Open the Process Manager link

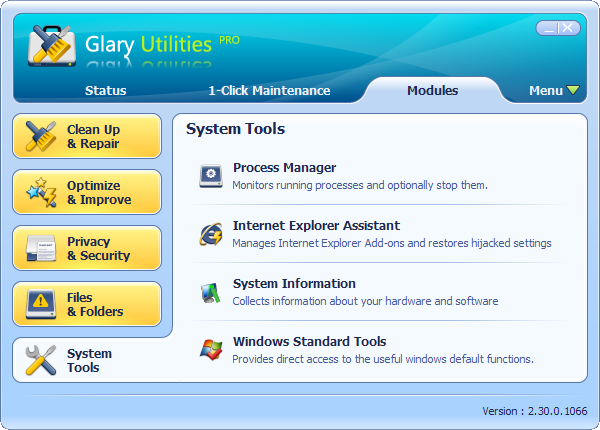284,168
